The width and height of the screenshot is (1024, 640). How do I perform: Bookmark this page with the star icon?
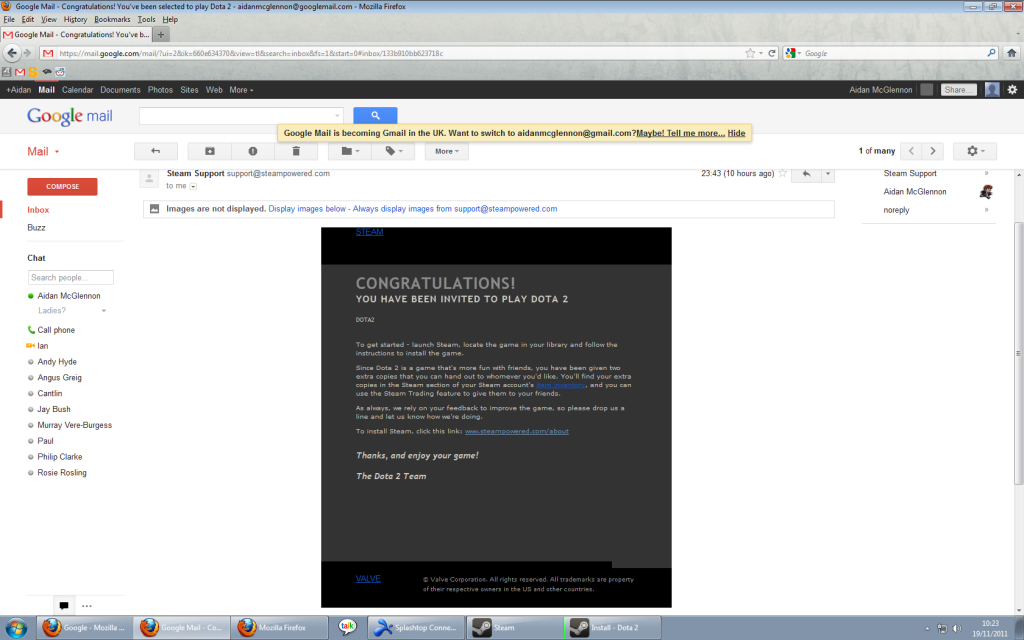pos(750,53)
